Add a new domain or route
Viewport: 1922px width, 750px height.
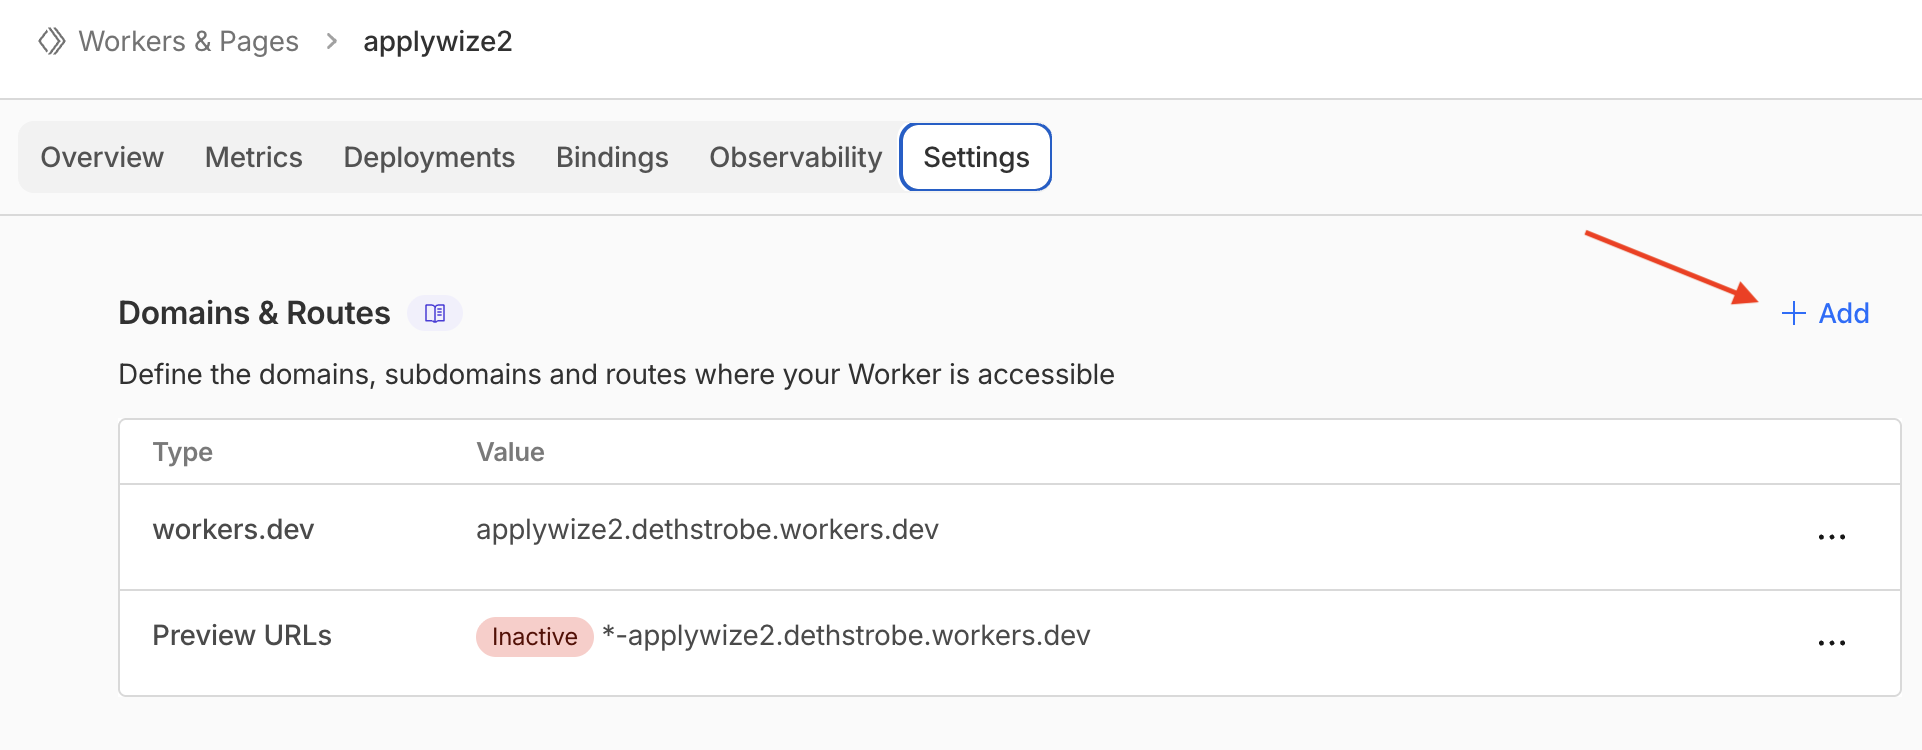click(1825, 313)
